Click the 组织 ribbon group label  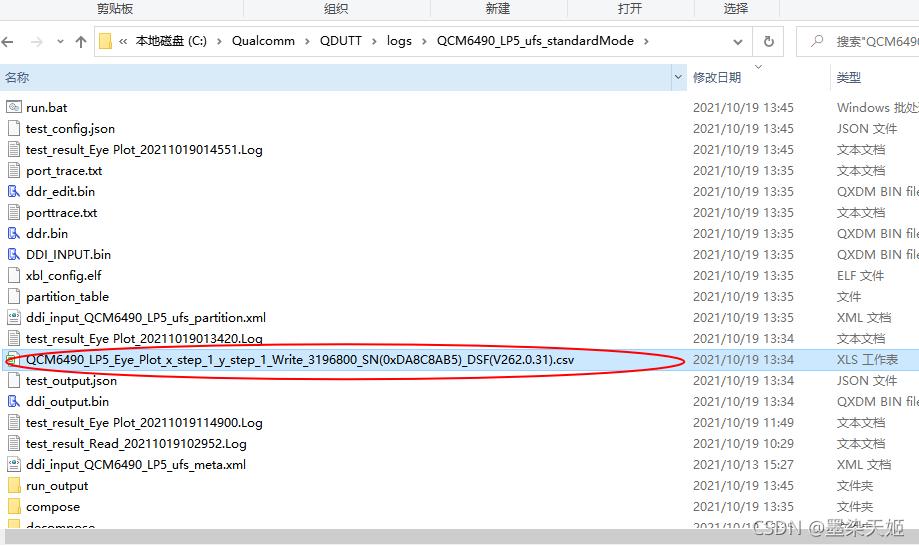pos(336,8)
